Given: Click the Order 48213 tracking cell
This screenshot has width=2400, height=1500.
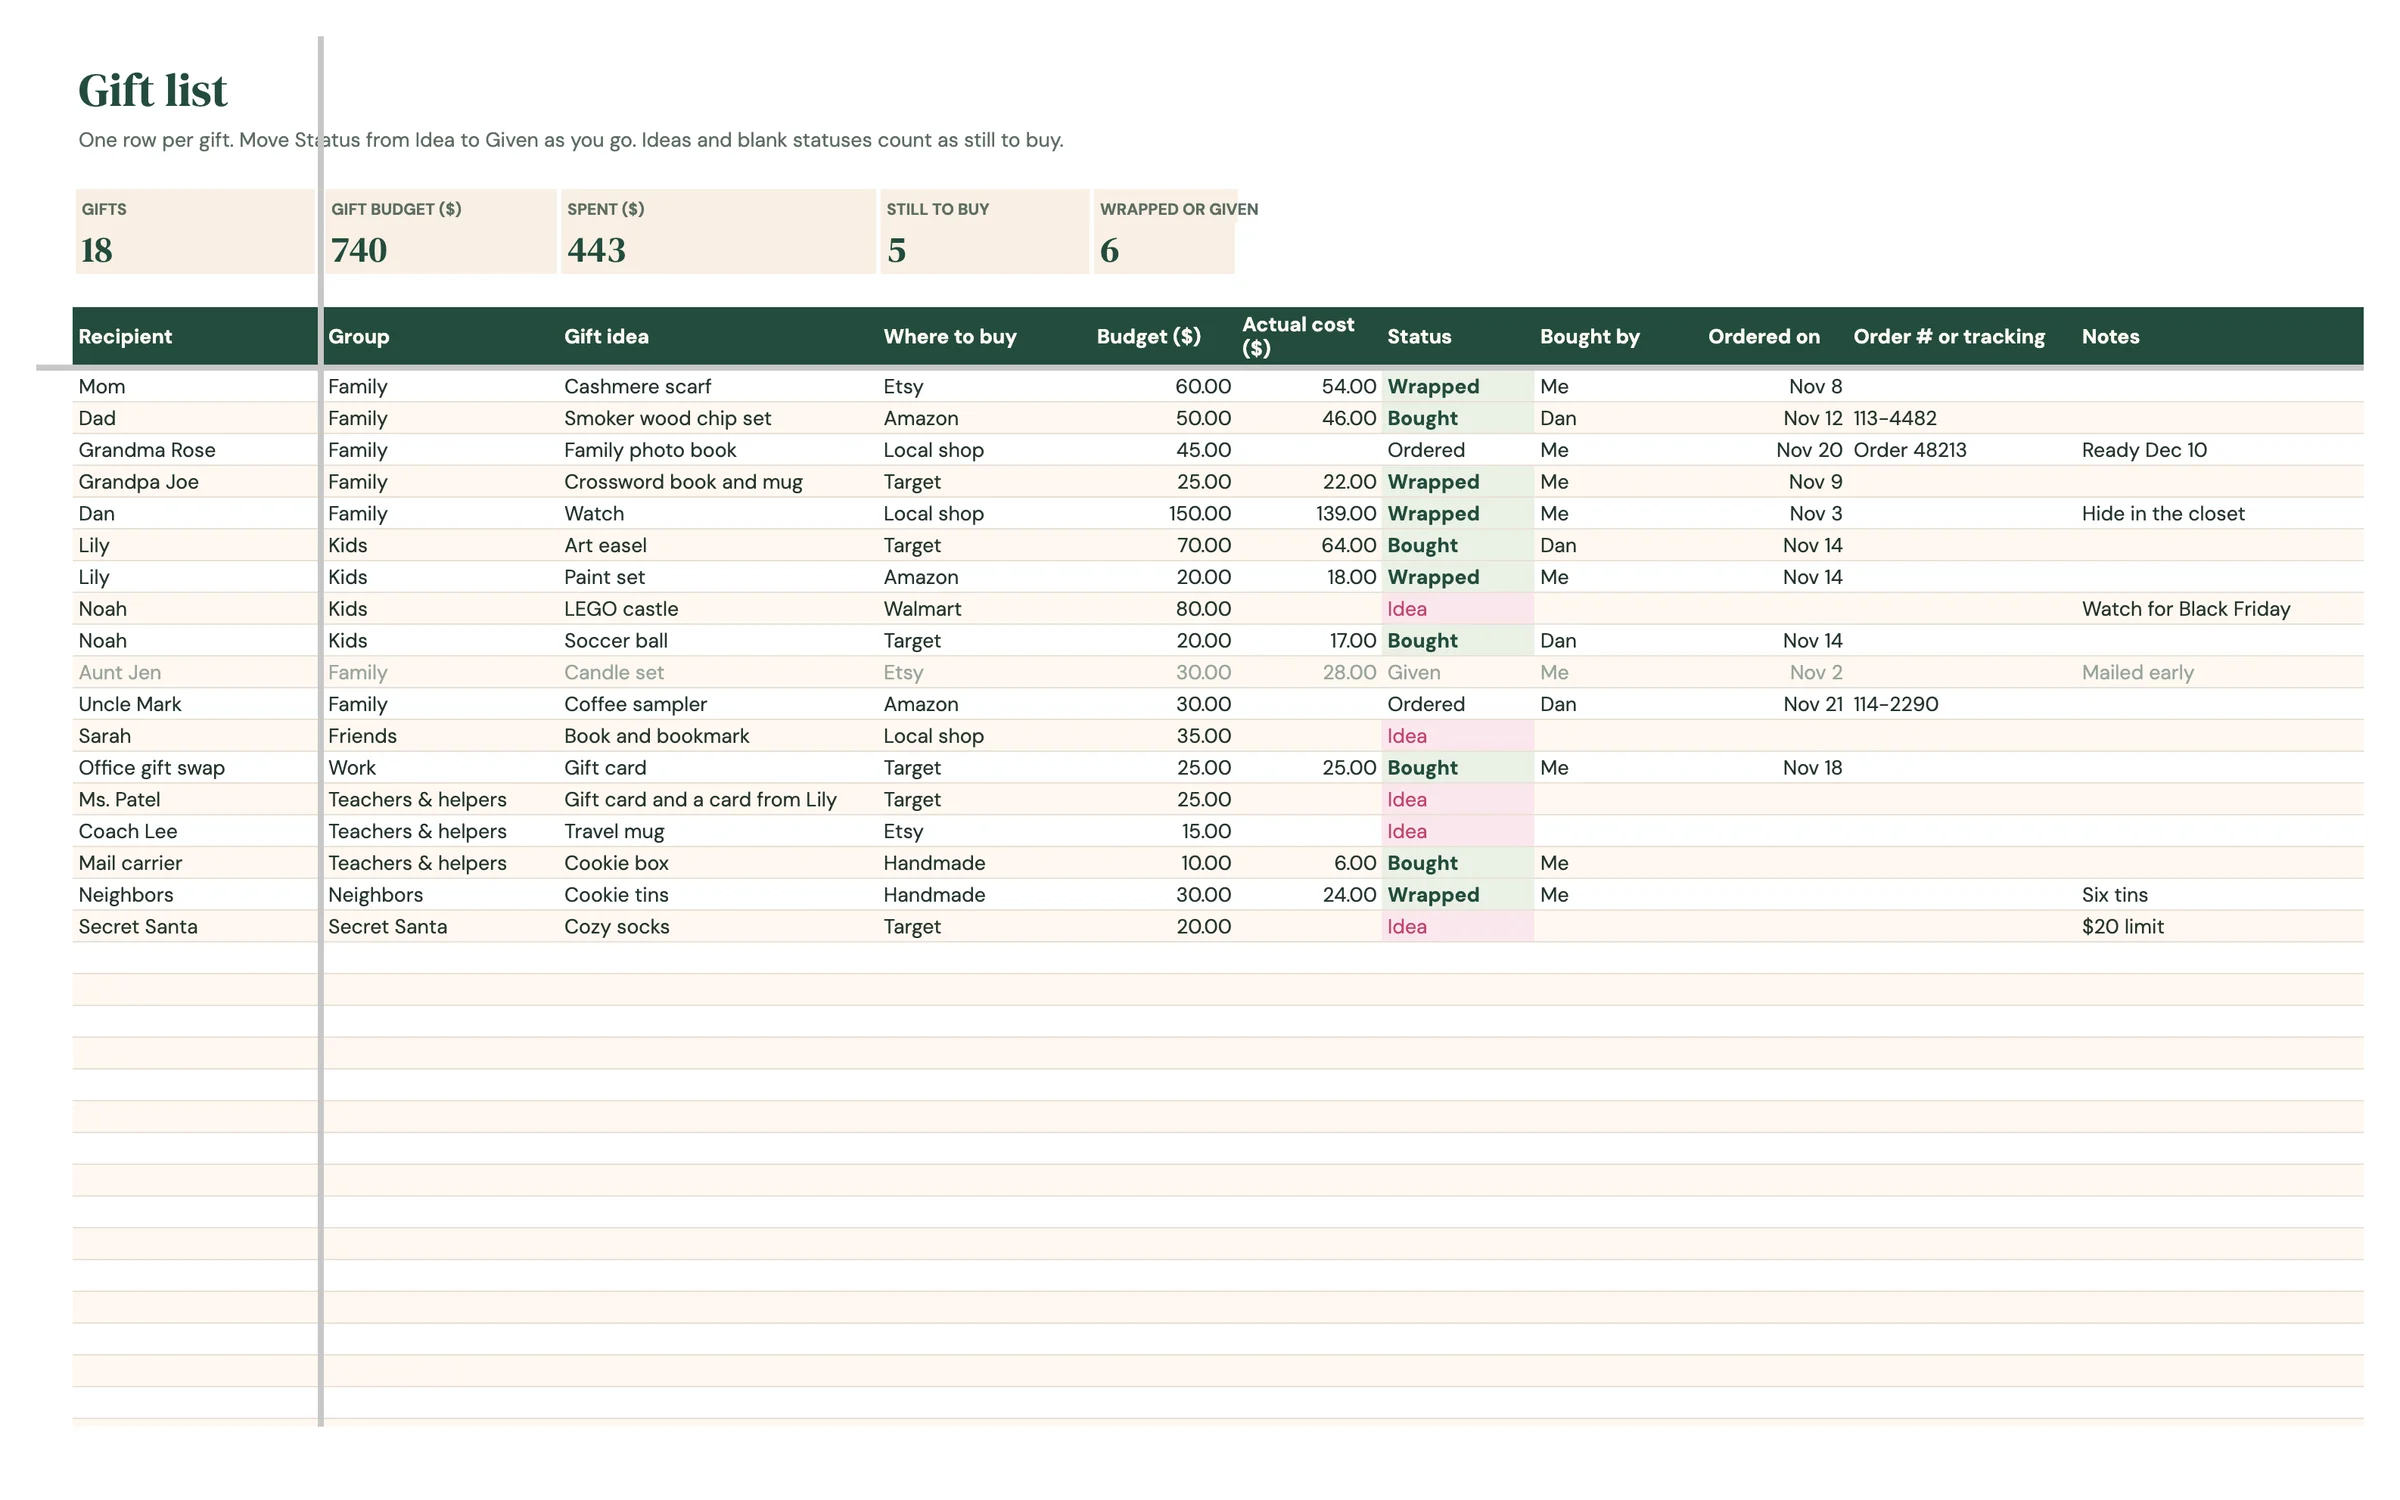Looking at the screenshot, I should tap(1910, 450).
